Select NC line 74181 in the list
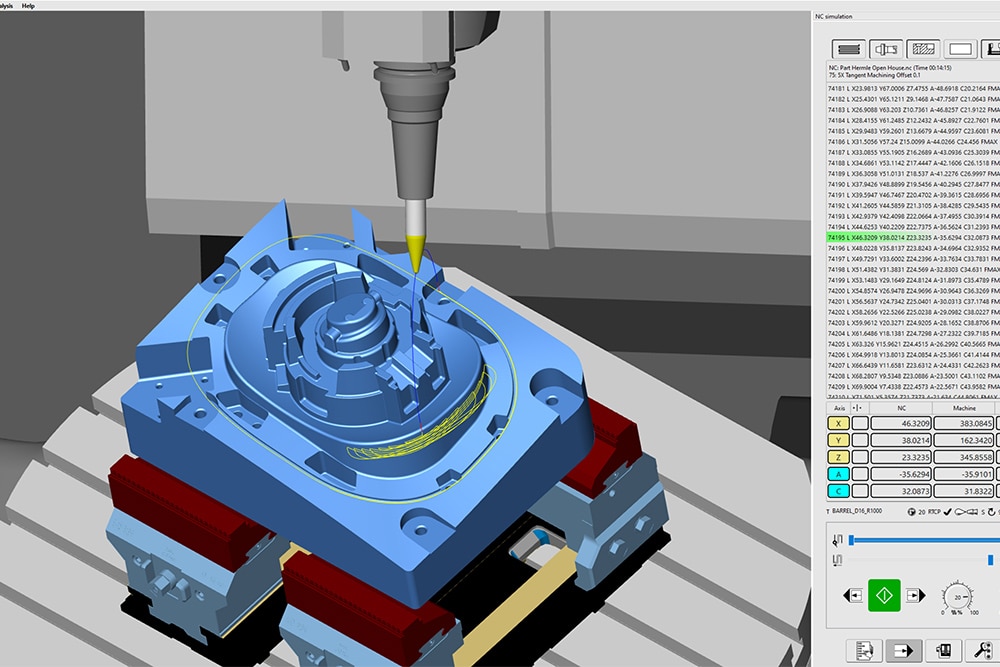 [913, 88]
